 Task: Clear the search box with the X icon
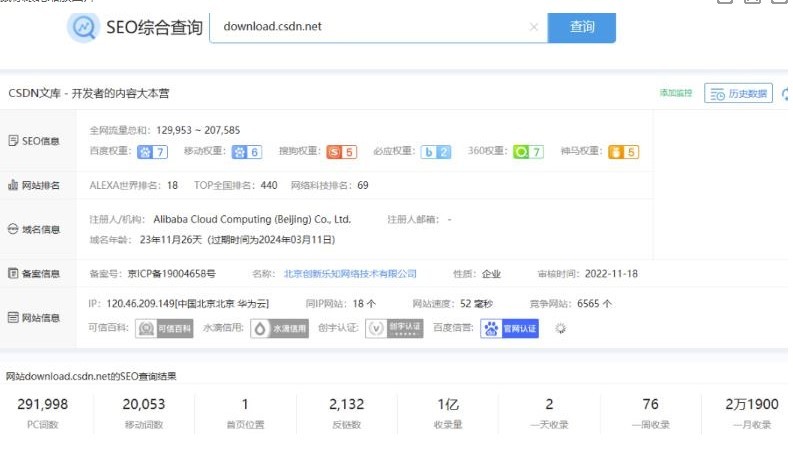(534, 27)
